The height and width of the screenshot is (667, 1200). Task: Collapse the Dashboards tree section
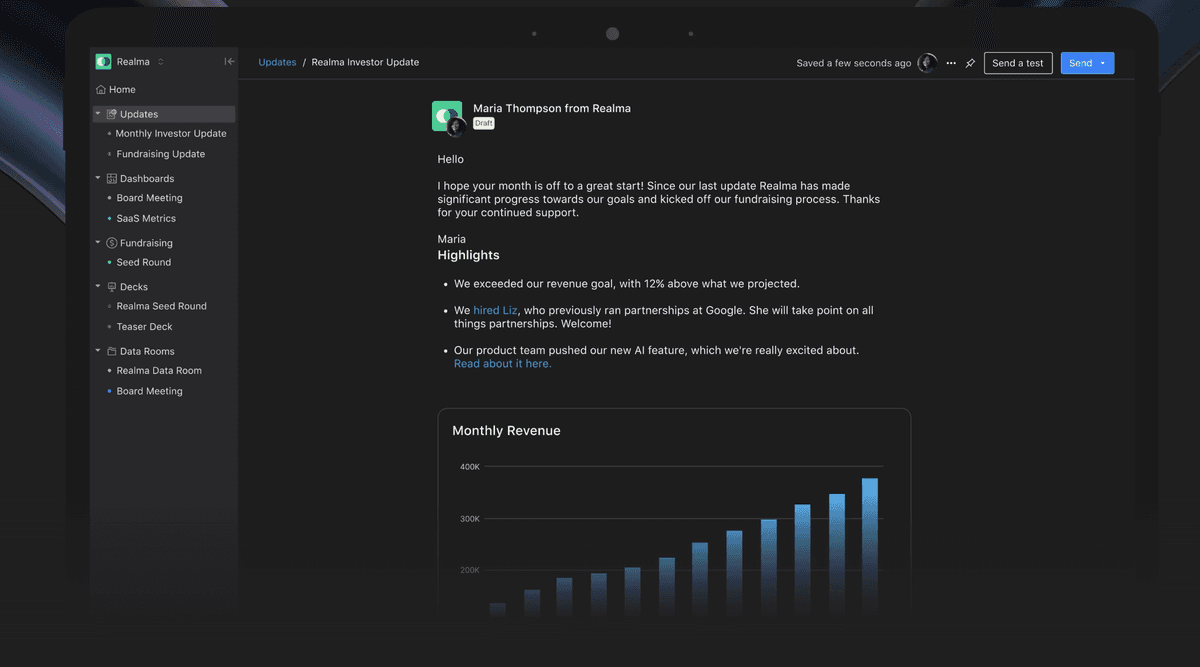[98, 179]
